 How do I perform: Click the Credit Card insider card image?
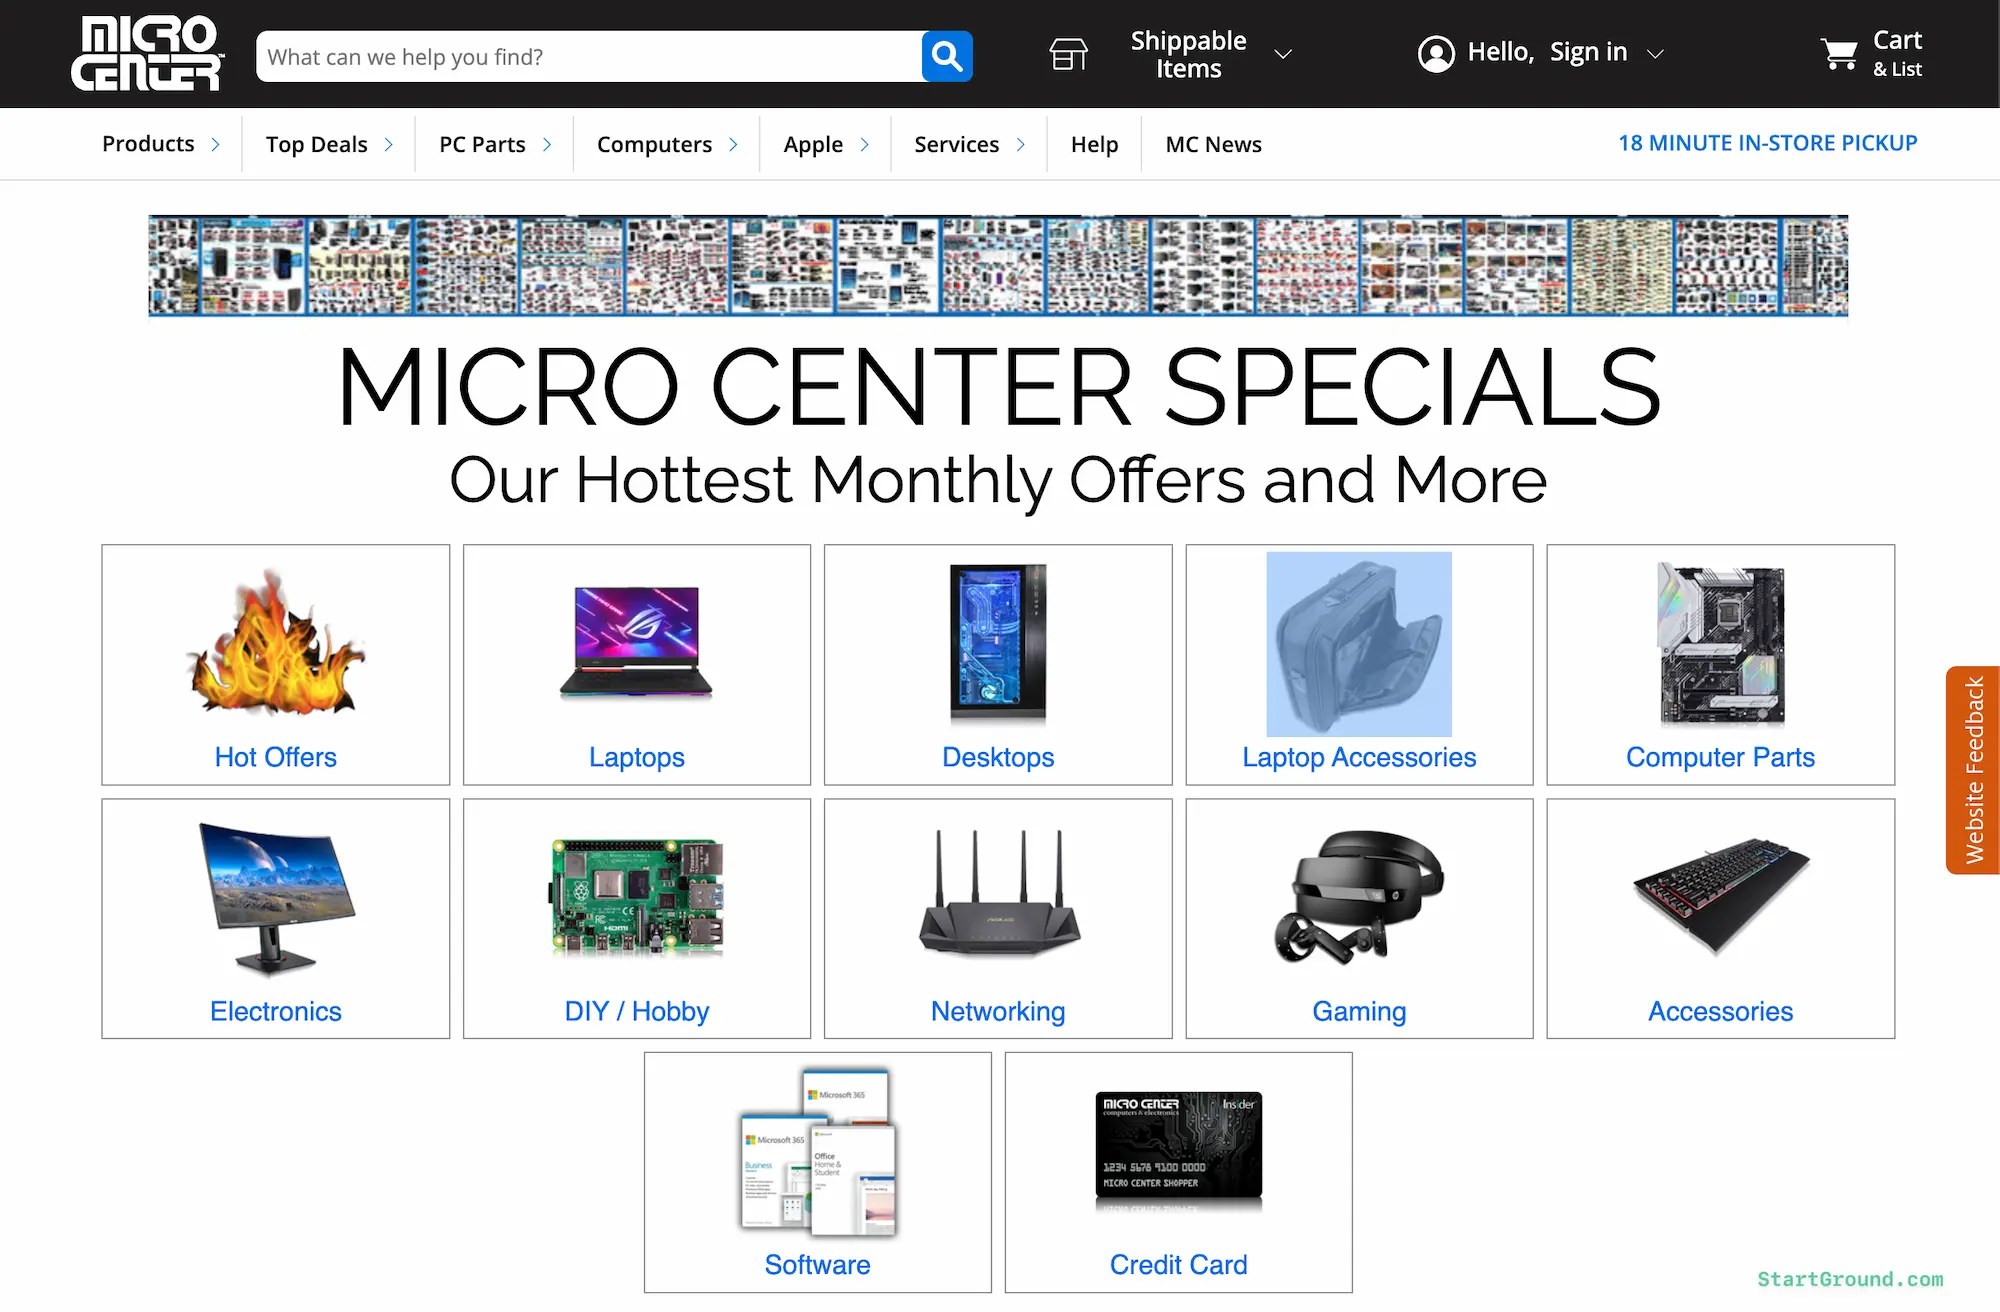pos(1178,1145)
